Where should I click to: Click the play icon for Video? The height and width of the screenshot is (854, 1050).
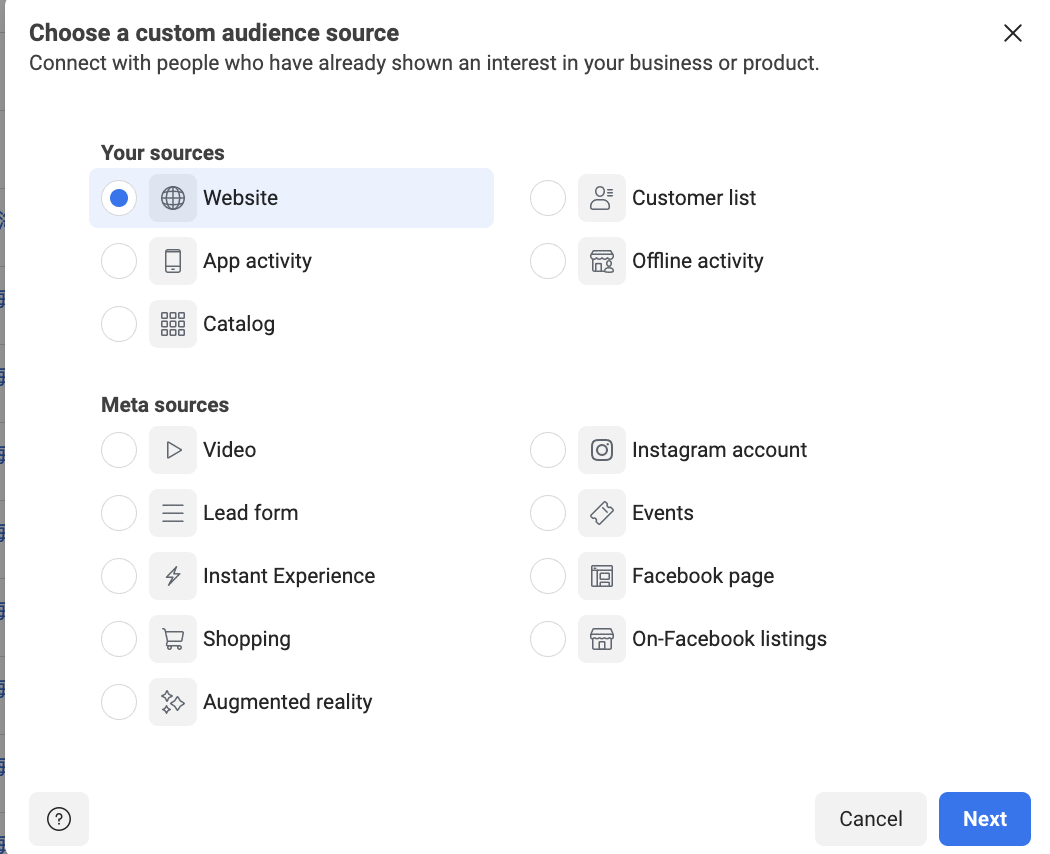click(x=173, y=450)
